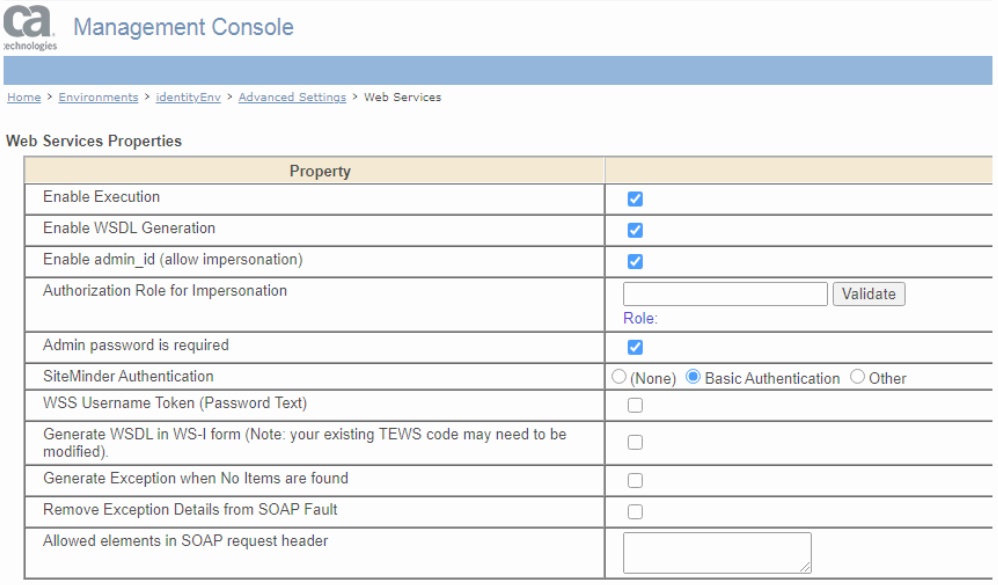Select the (None) authentication radio button

tap(619, 377)
